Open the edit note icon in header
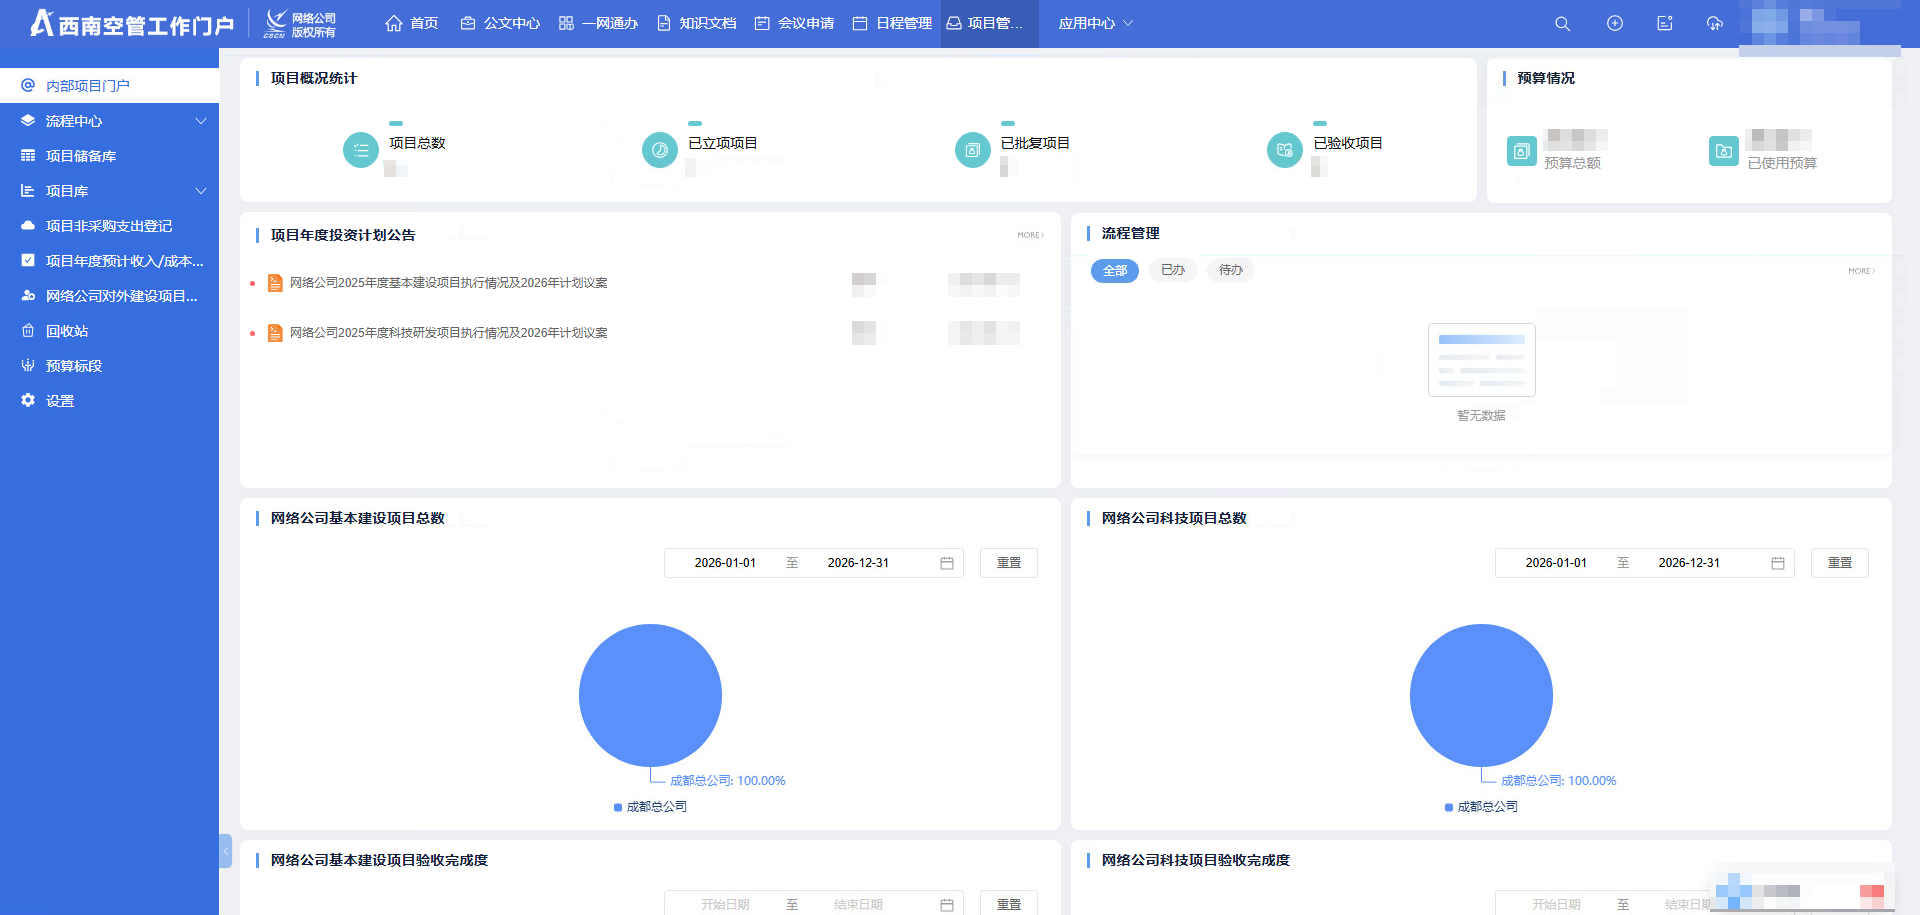Screen dimensions: 1920x915 pyautogui.click(x=1665, y=23)
